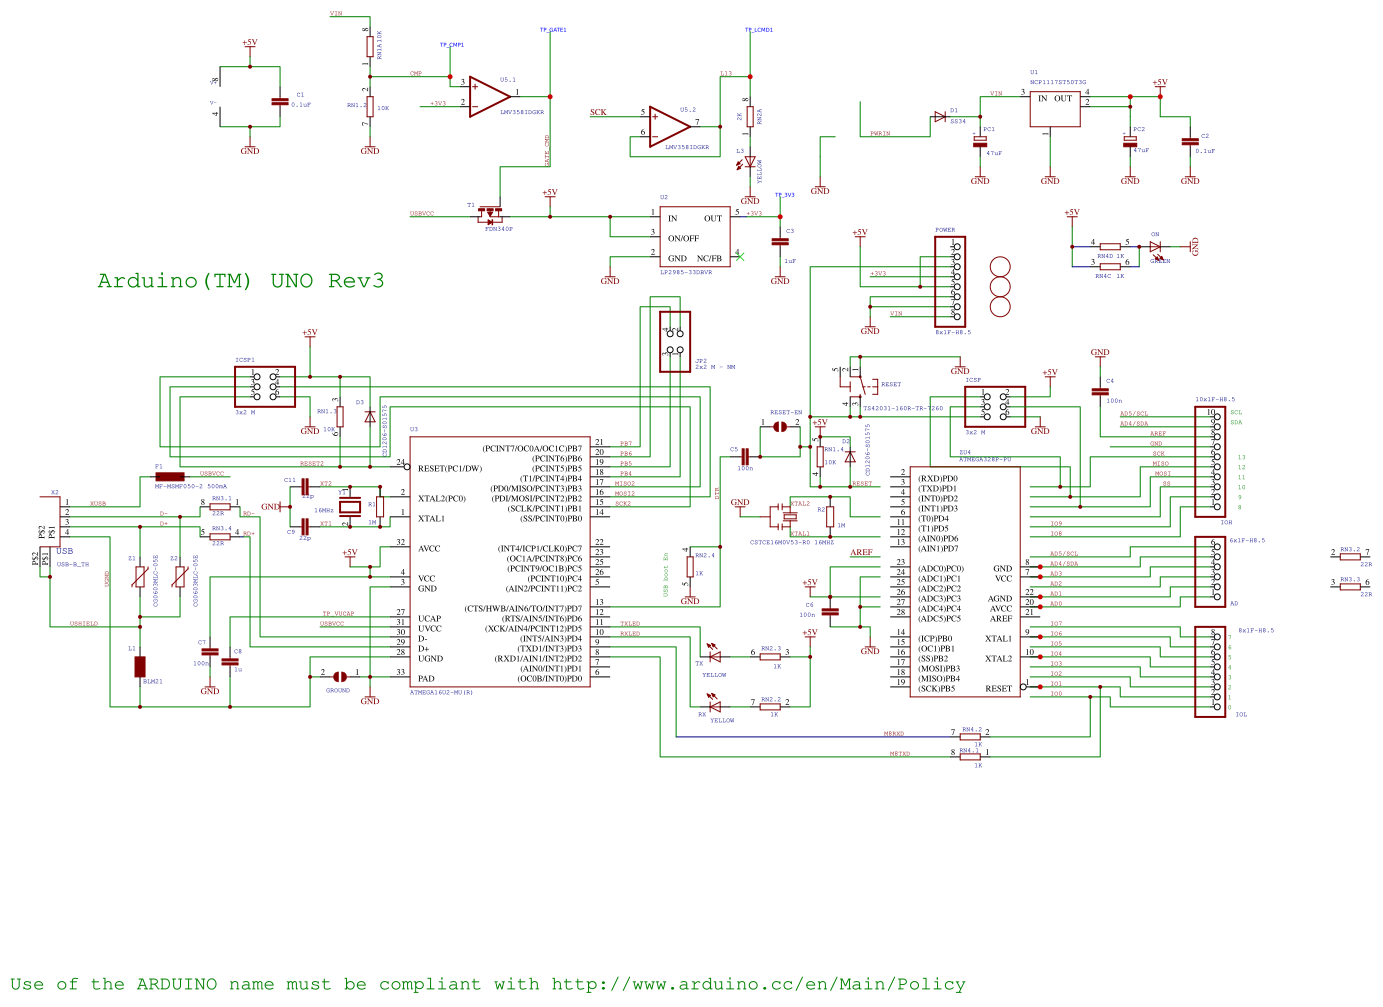The width and height of the screenshot is (1383, 1007).
Task: Click the middle fiducial circle beside POWER header
Action: click(1000, 287)
